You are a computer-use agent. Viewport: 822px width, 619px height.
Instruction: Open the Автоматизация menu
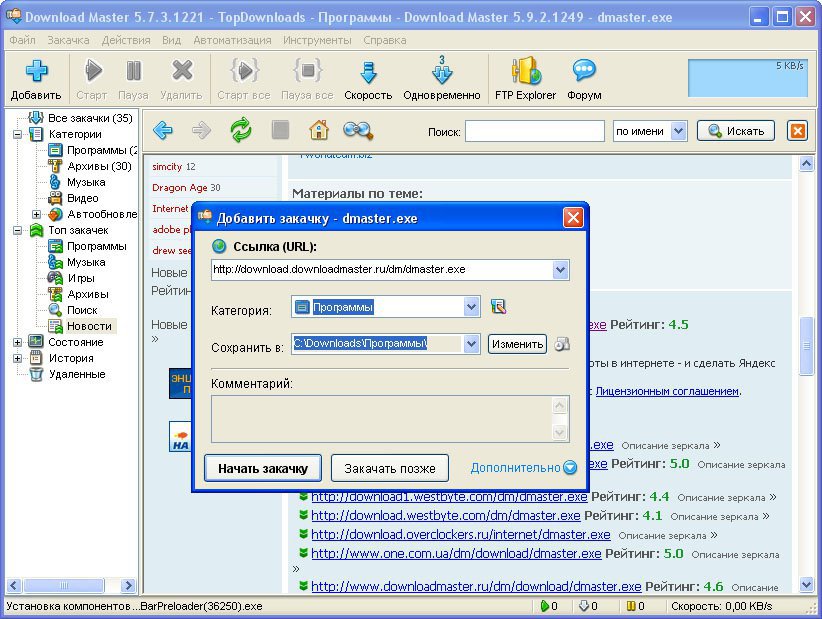coord(232,40)
